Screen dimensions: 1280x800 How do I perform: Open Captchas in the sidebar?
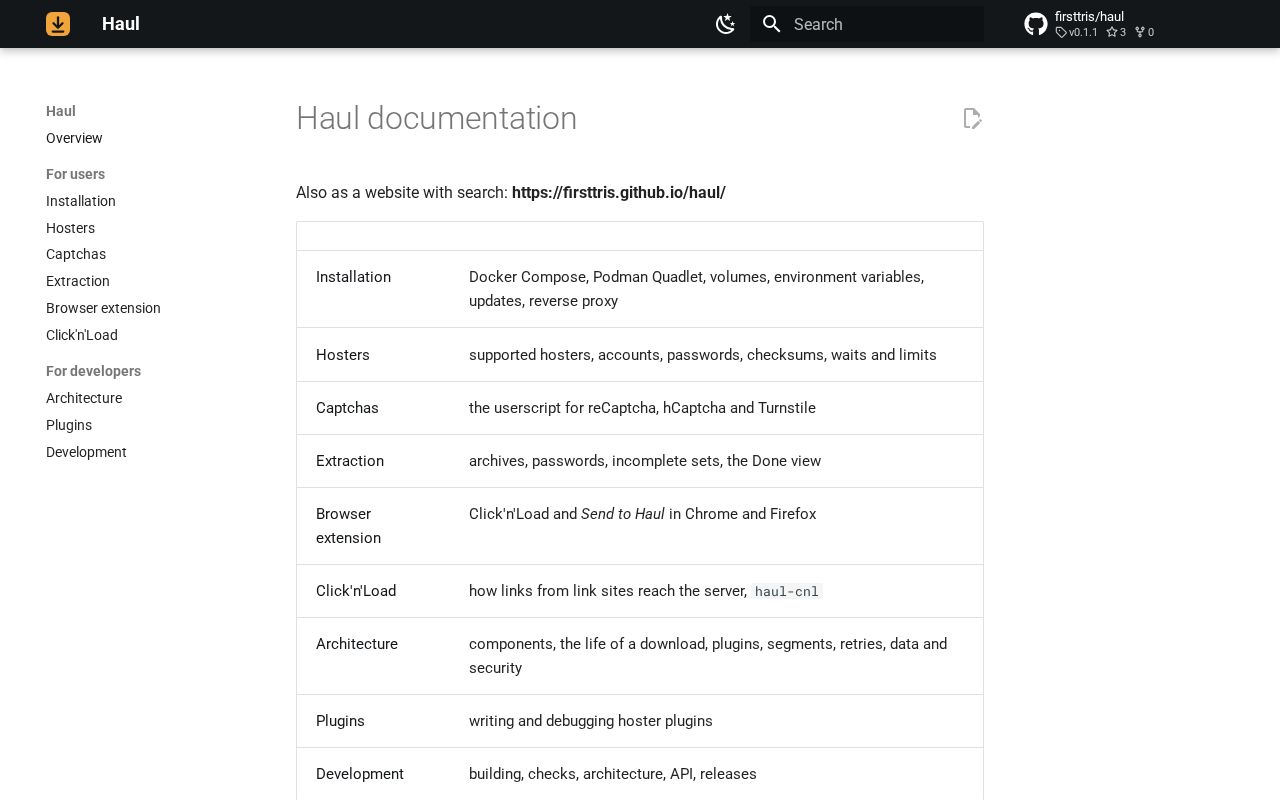[x=76, y=254]
